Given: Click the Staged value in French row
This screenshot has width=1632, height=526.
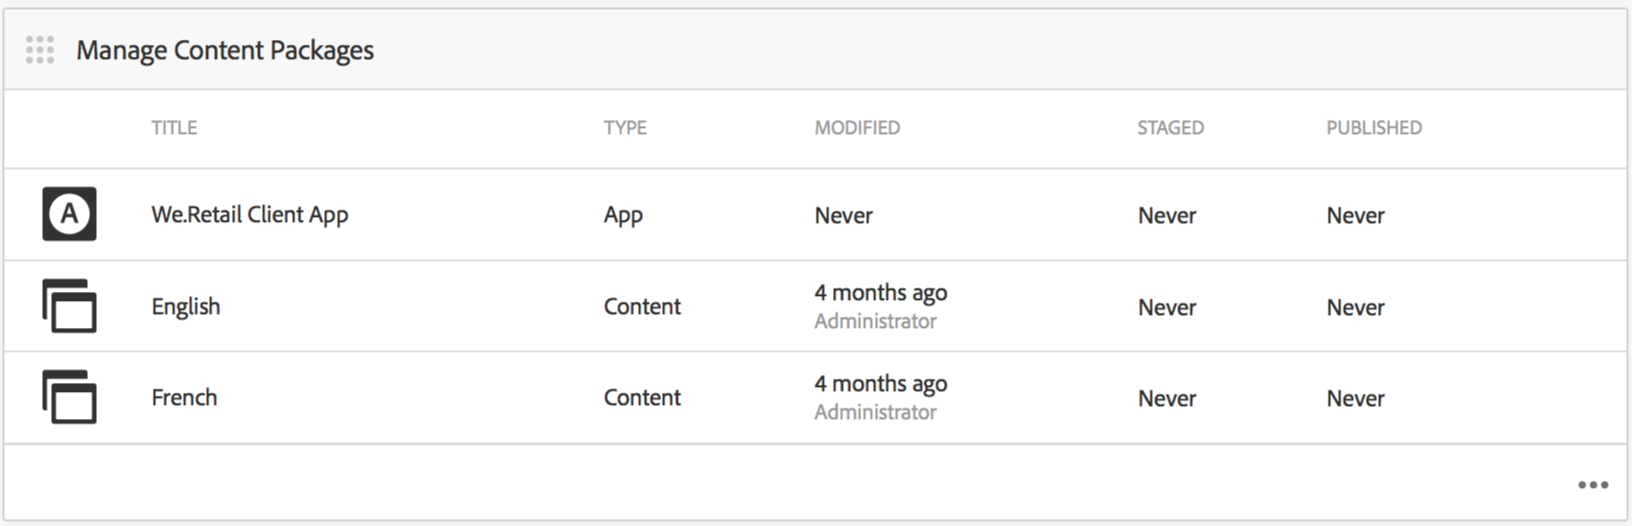Looking at the screenshot, I should [x=1167, y=398].
